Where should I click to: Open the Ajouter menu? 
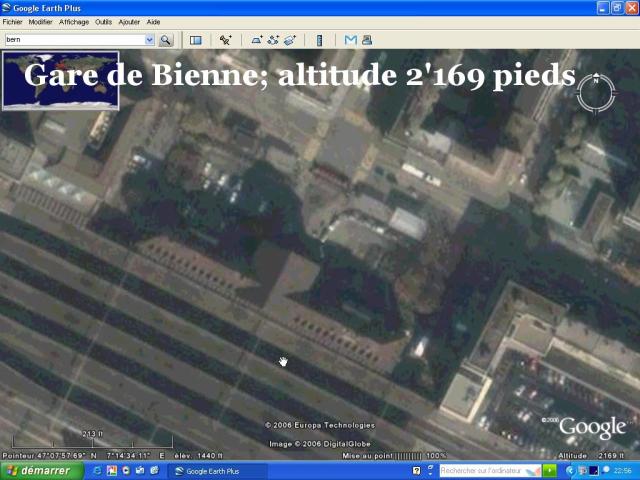[x=129, y=22]
